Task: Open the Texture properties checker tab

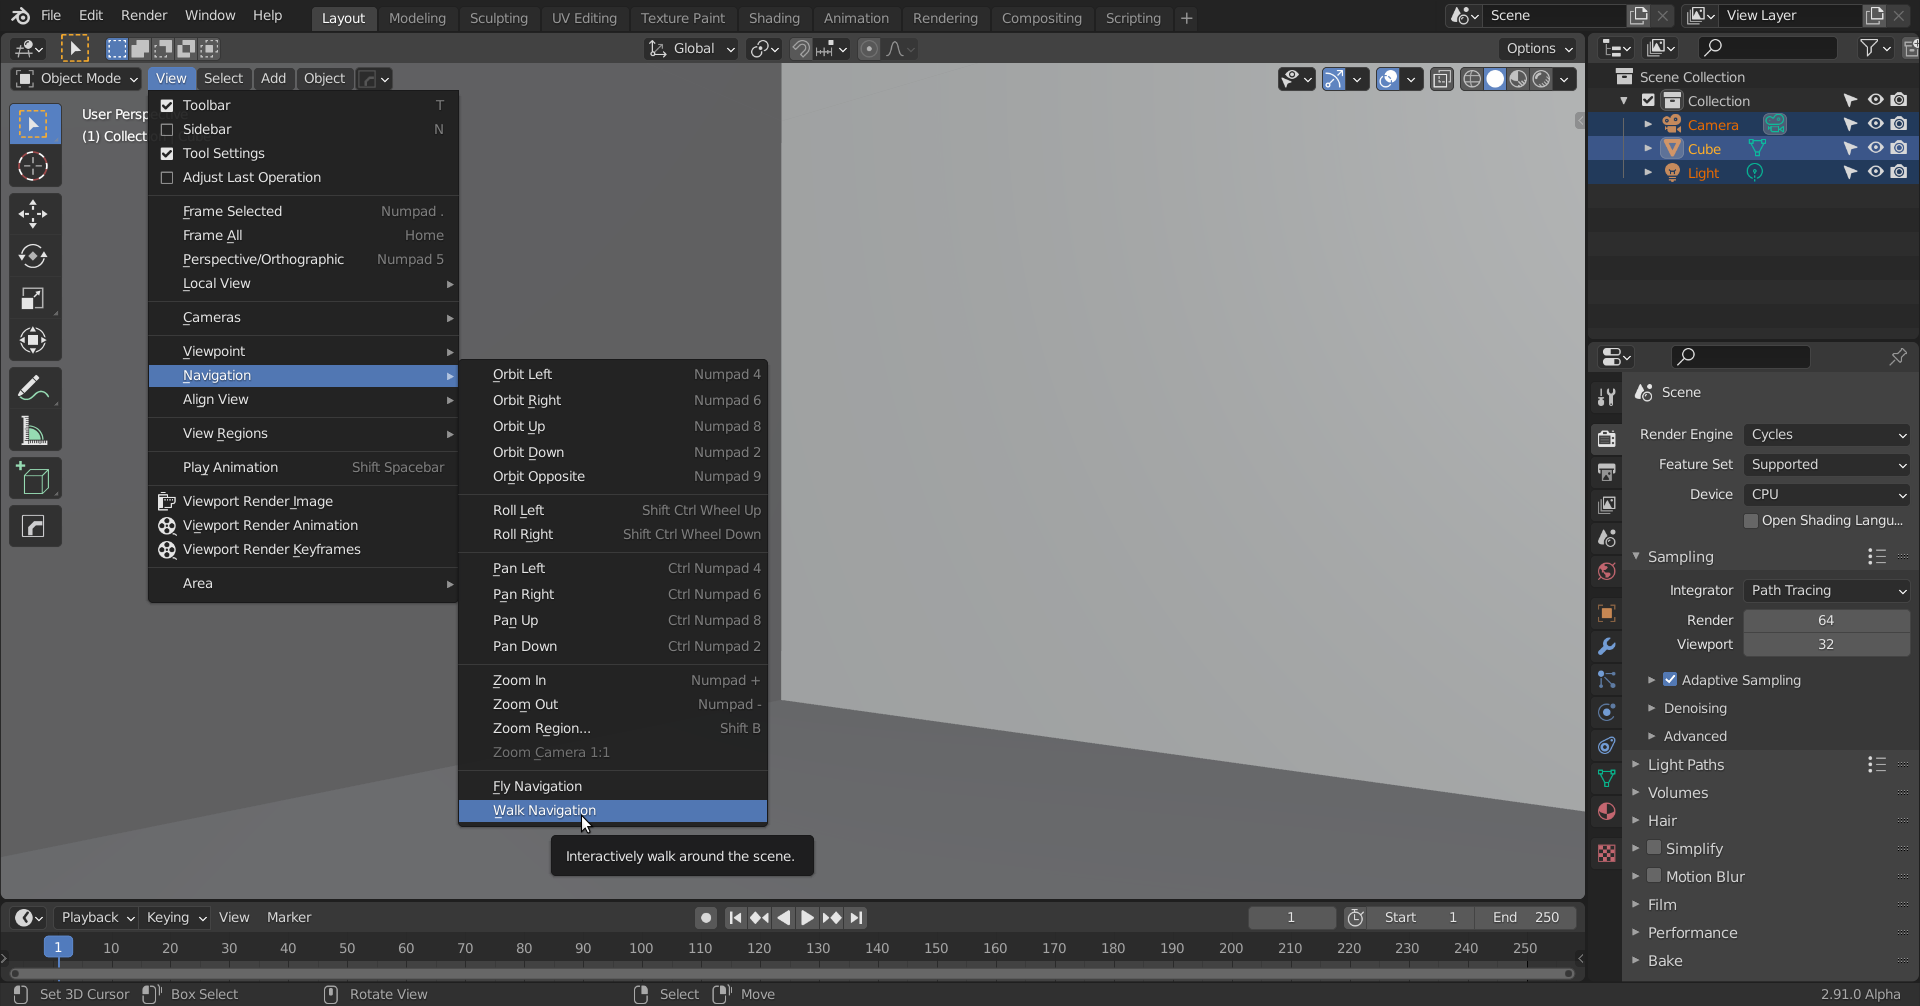Action: [x=1607, y=853]
